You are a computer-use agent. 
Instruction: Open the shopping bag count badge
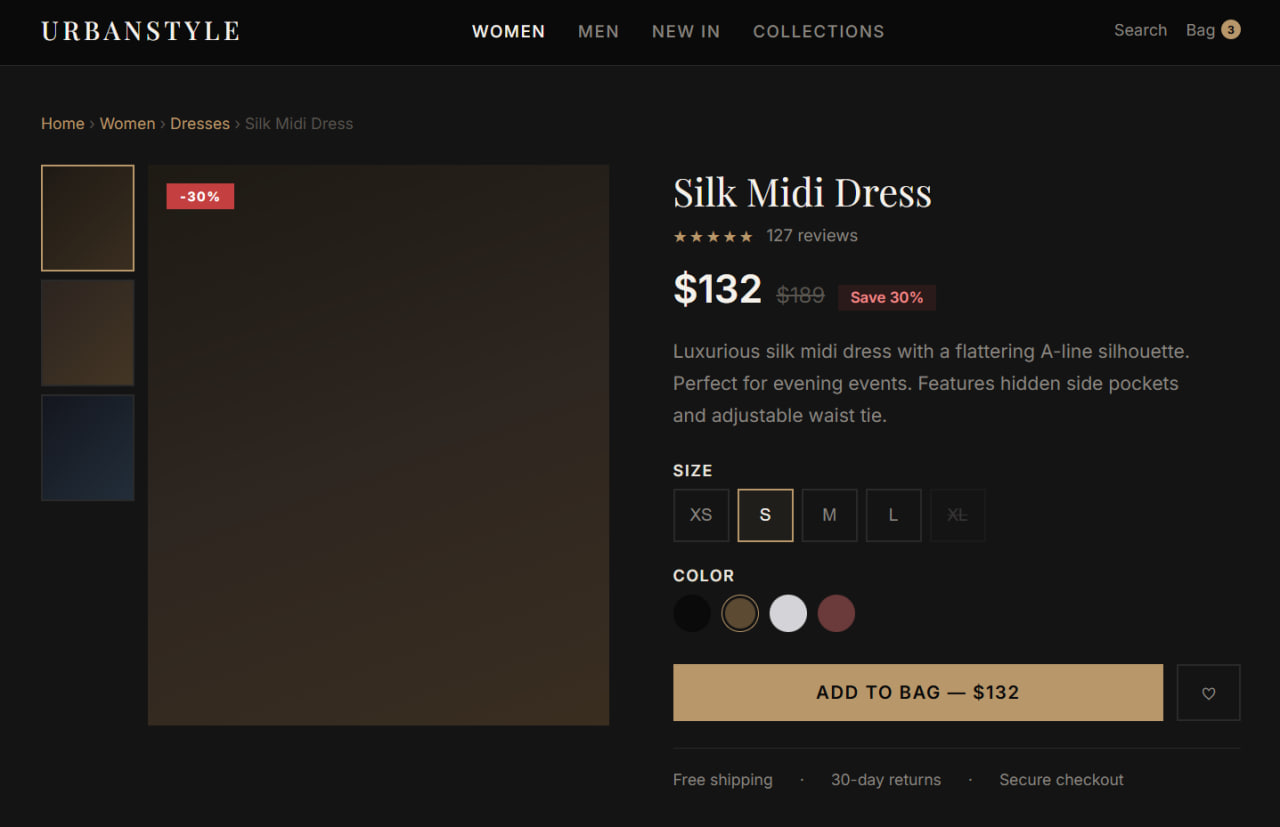point(1231,30)
